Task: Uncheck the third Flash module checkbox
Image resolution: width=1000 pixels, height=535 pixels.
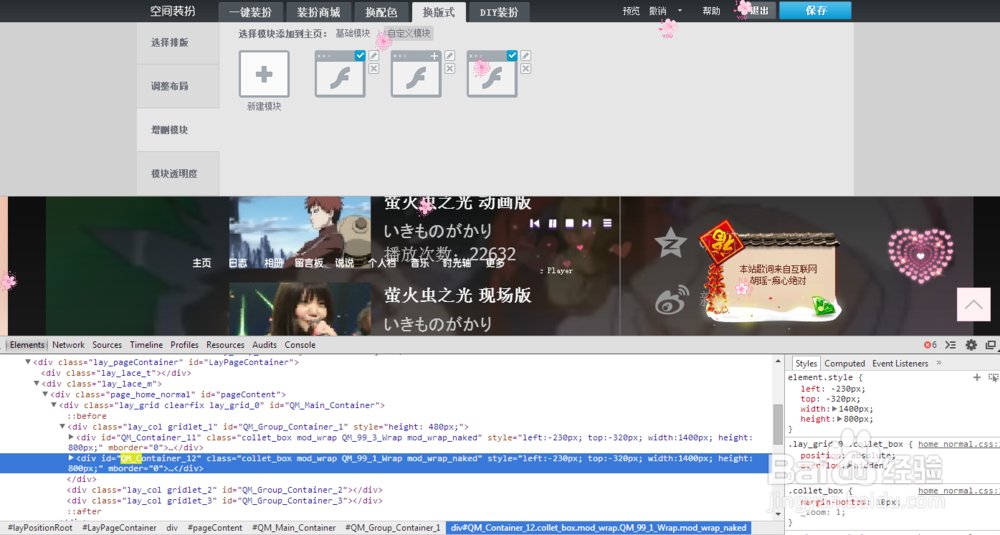Action: pos(511,56)
